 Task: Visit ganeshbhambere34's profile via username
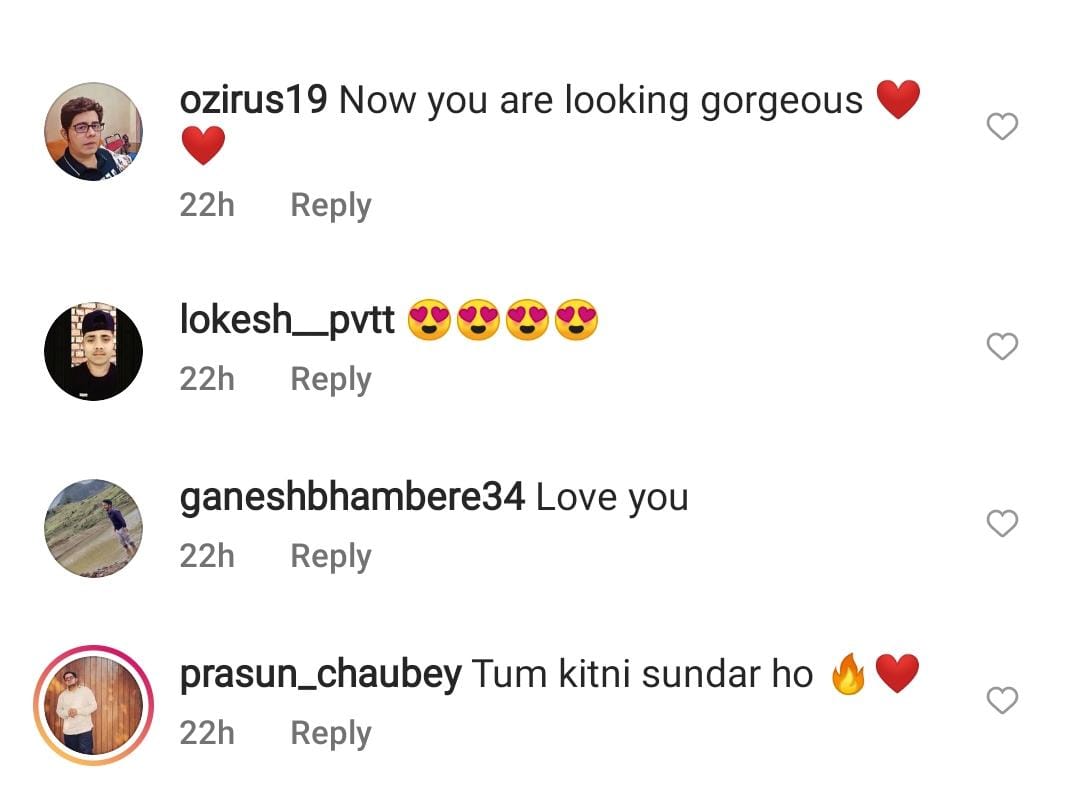tap(352, 497)
